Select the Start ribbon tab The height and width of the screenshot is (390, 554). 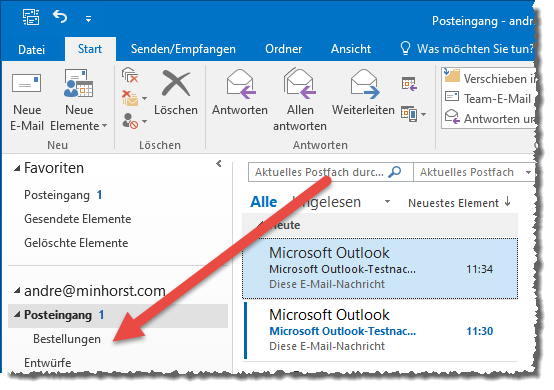90,49
